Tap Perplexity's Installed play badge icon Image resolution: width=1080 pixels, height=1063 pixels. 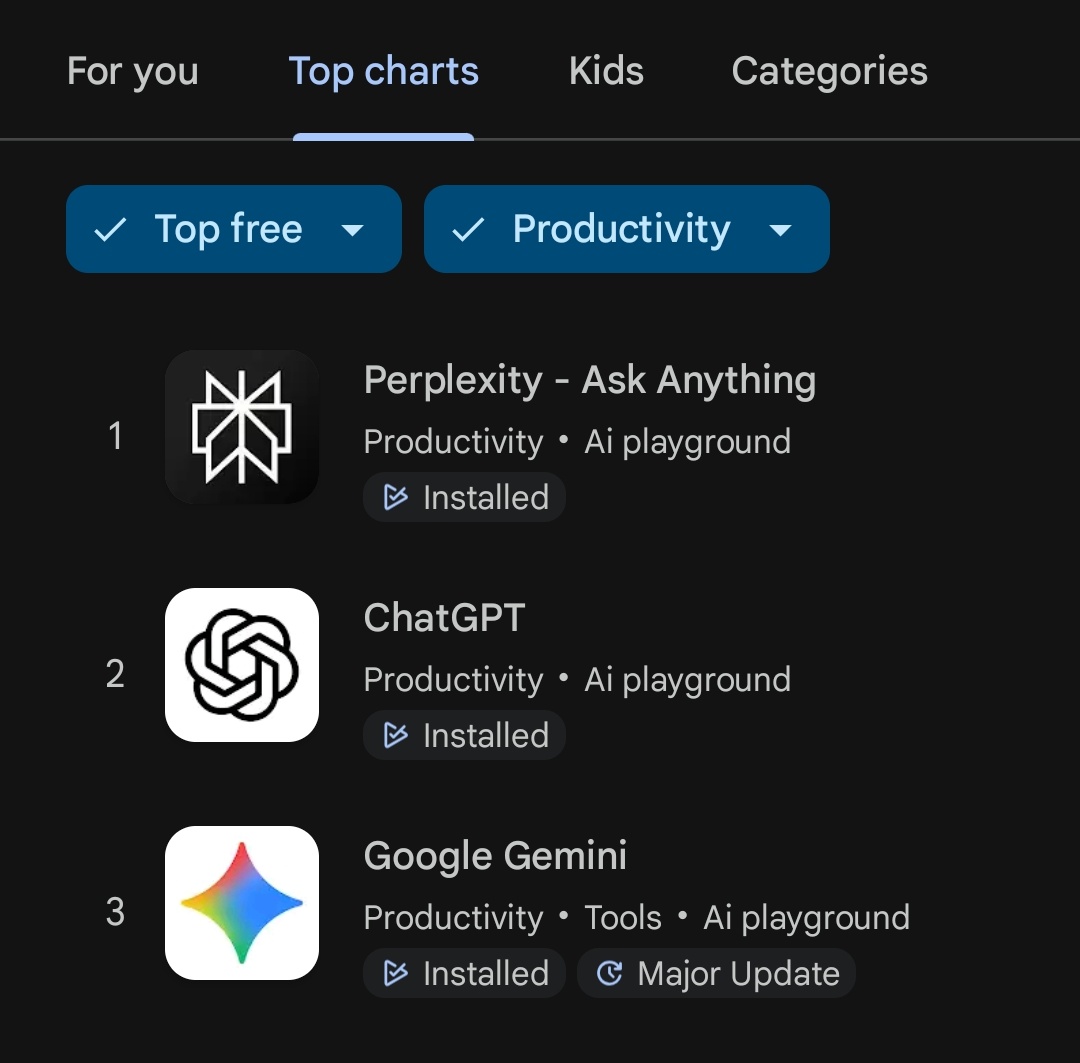[396, 498]
